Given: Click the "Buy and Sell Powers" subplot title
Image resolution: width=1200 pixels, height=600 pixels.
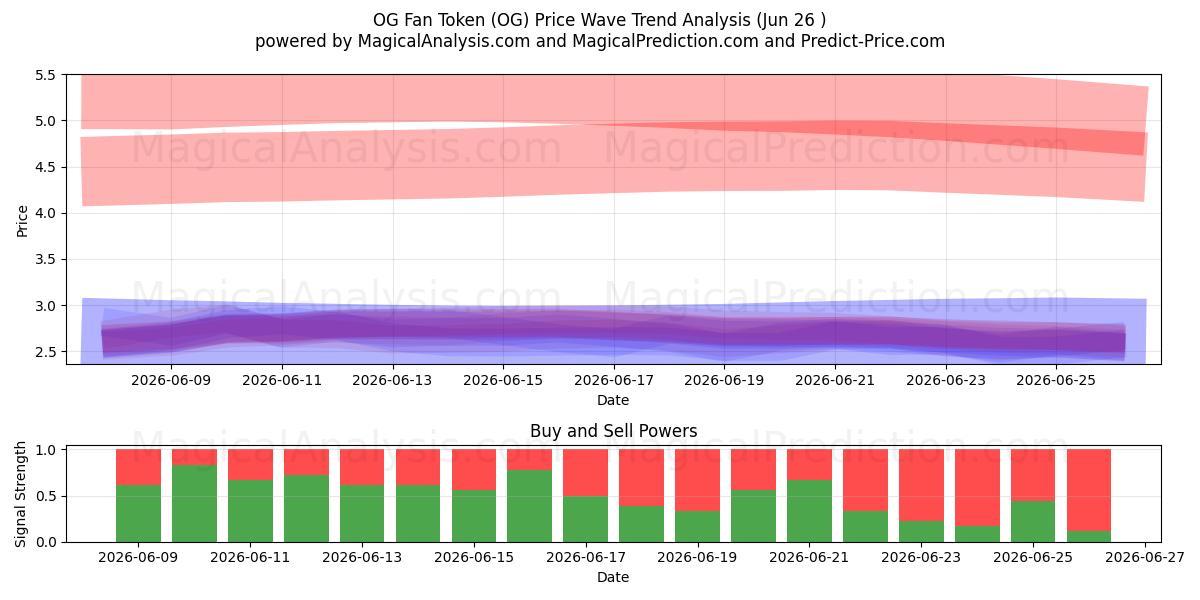Looking at the screenshot, I should click(x=613, y=432).
